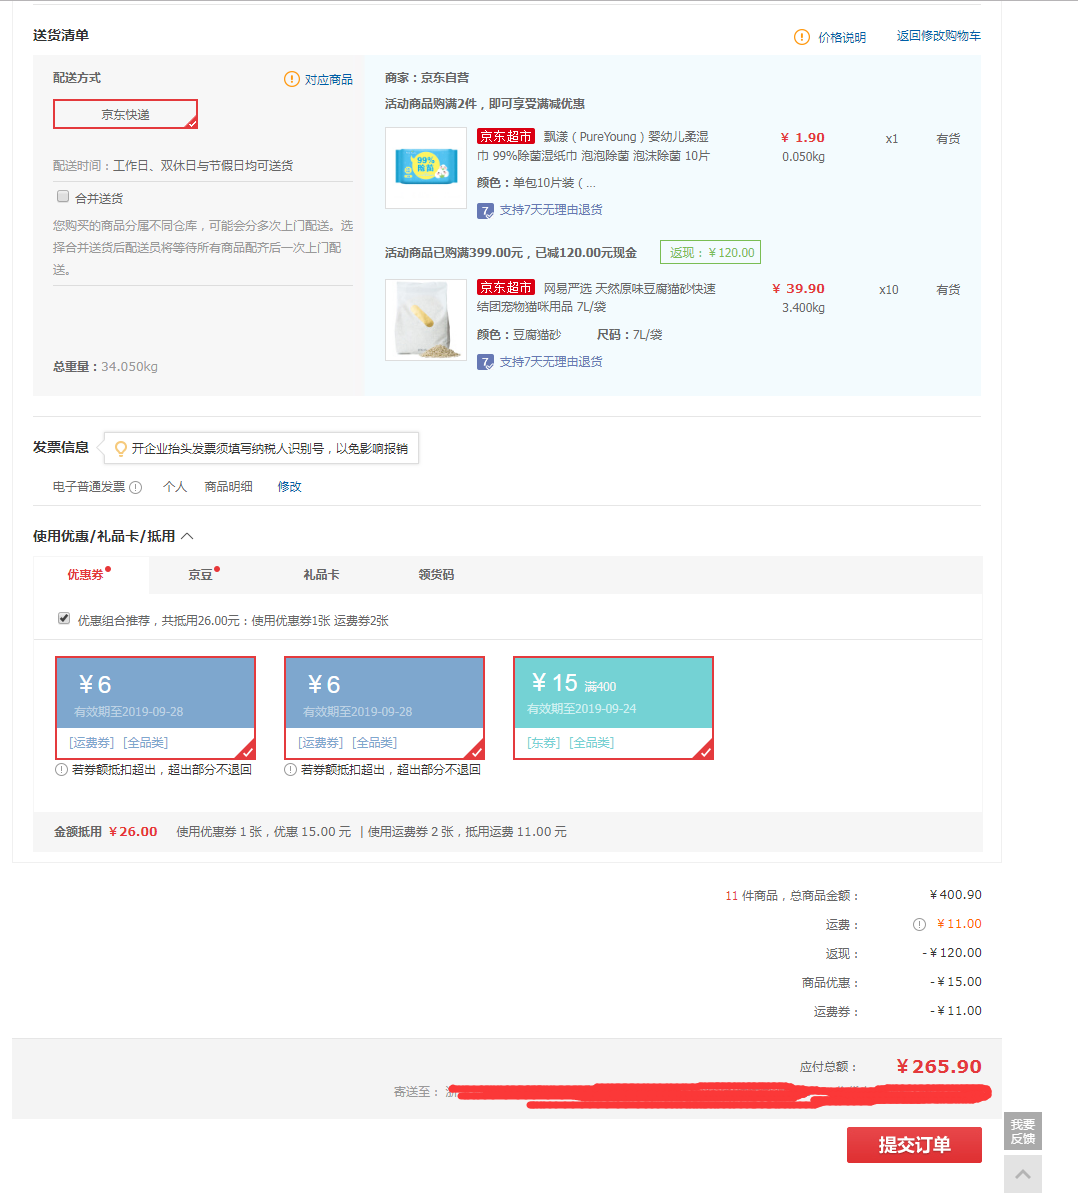Click the scroll-to-top arrow icon
This screenshot has height=1201, width=1078.
1023,1174
